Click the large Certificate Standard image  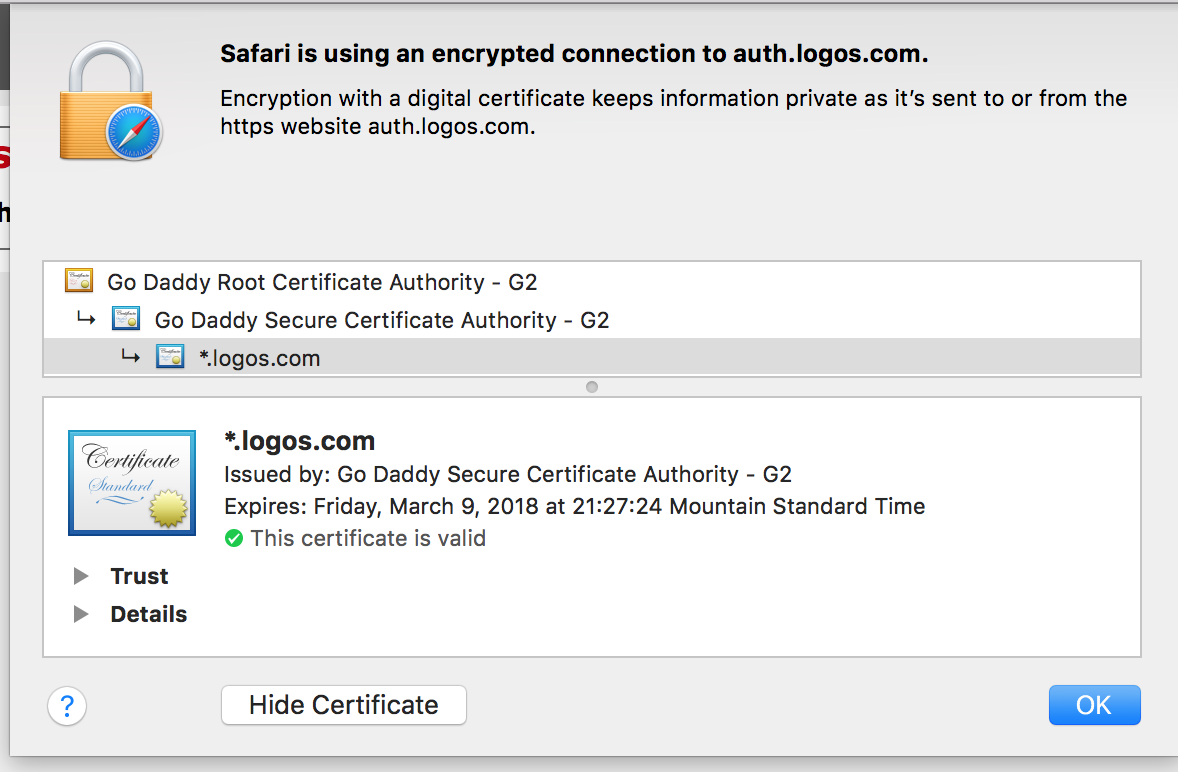click(x=132, y=483)
